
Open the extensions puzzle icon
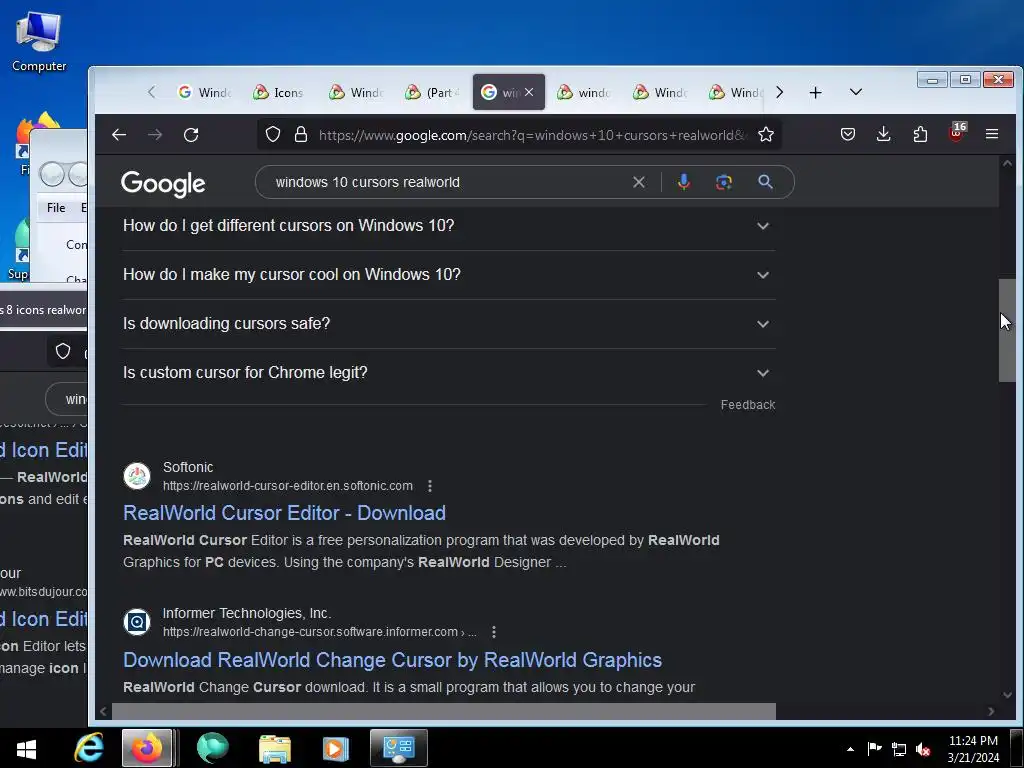[x=920, y=135]
